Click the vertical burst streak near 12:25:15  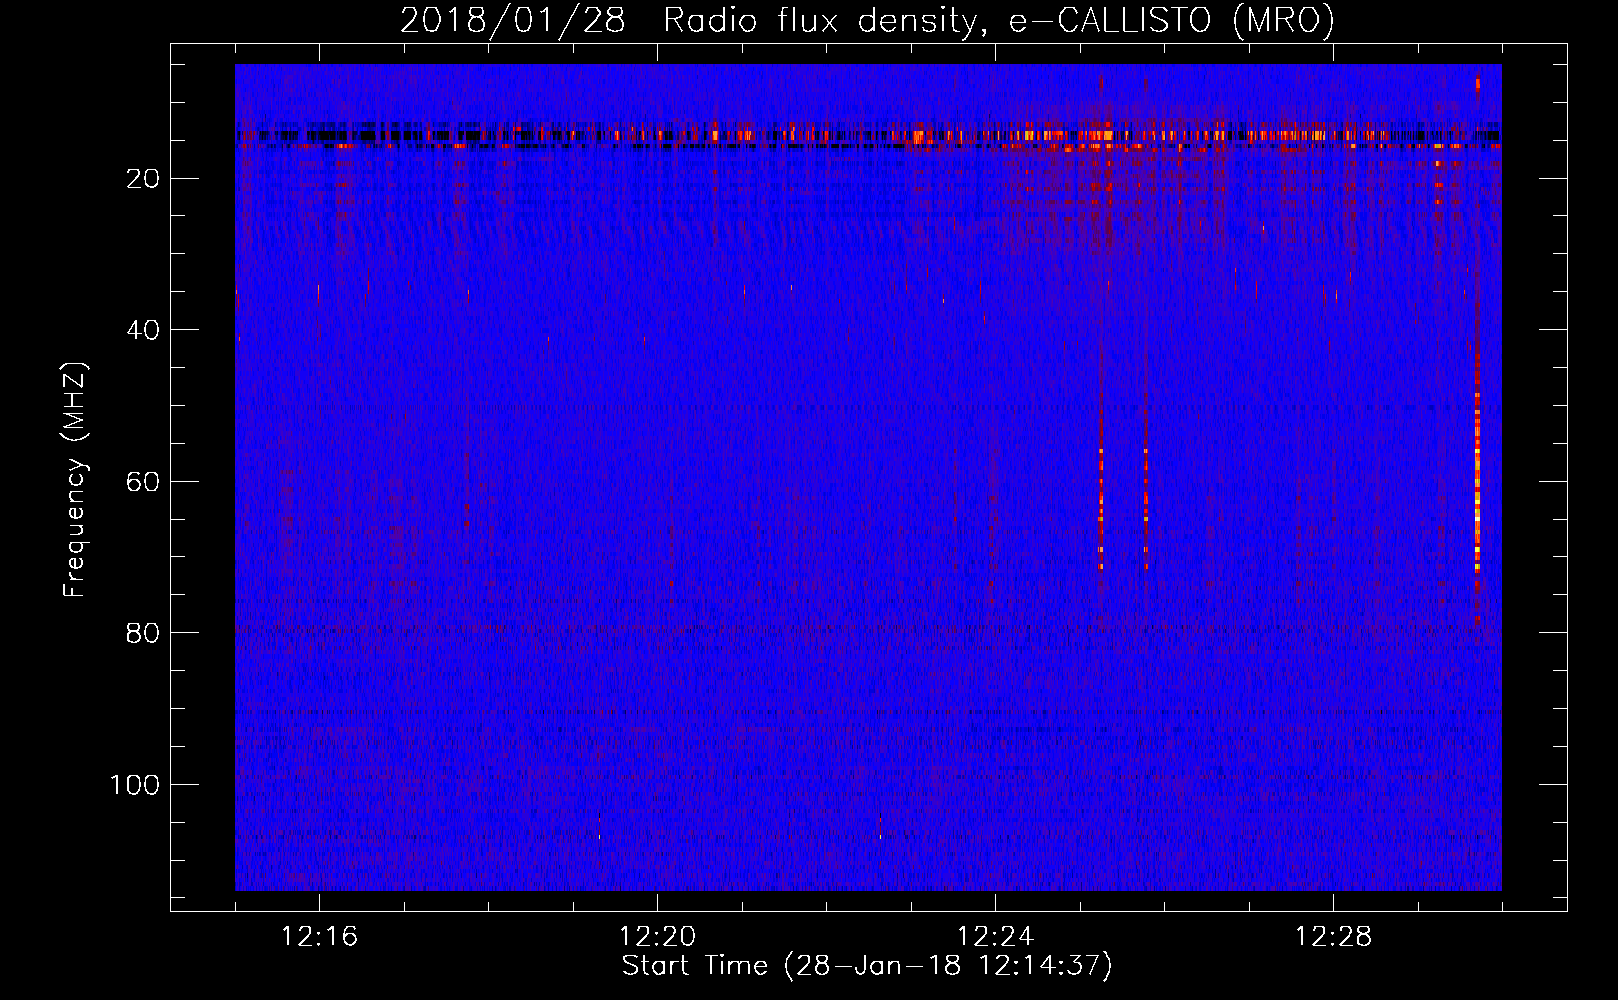pos(1101,510)
